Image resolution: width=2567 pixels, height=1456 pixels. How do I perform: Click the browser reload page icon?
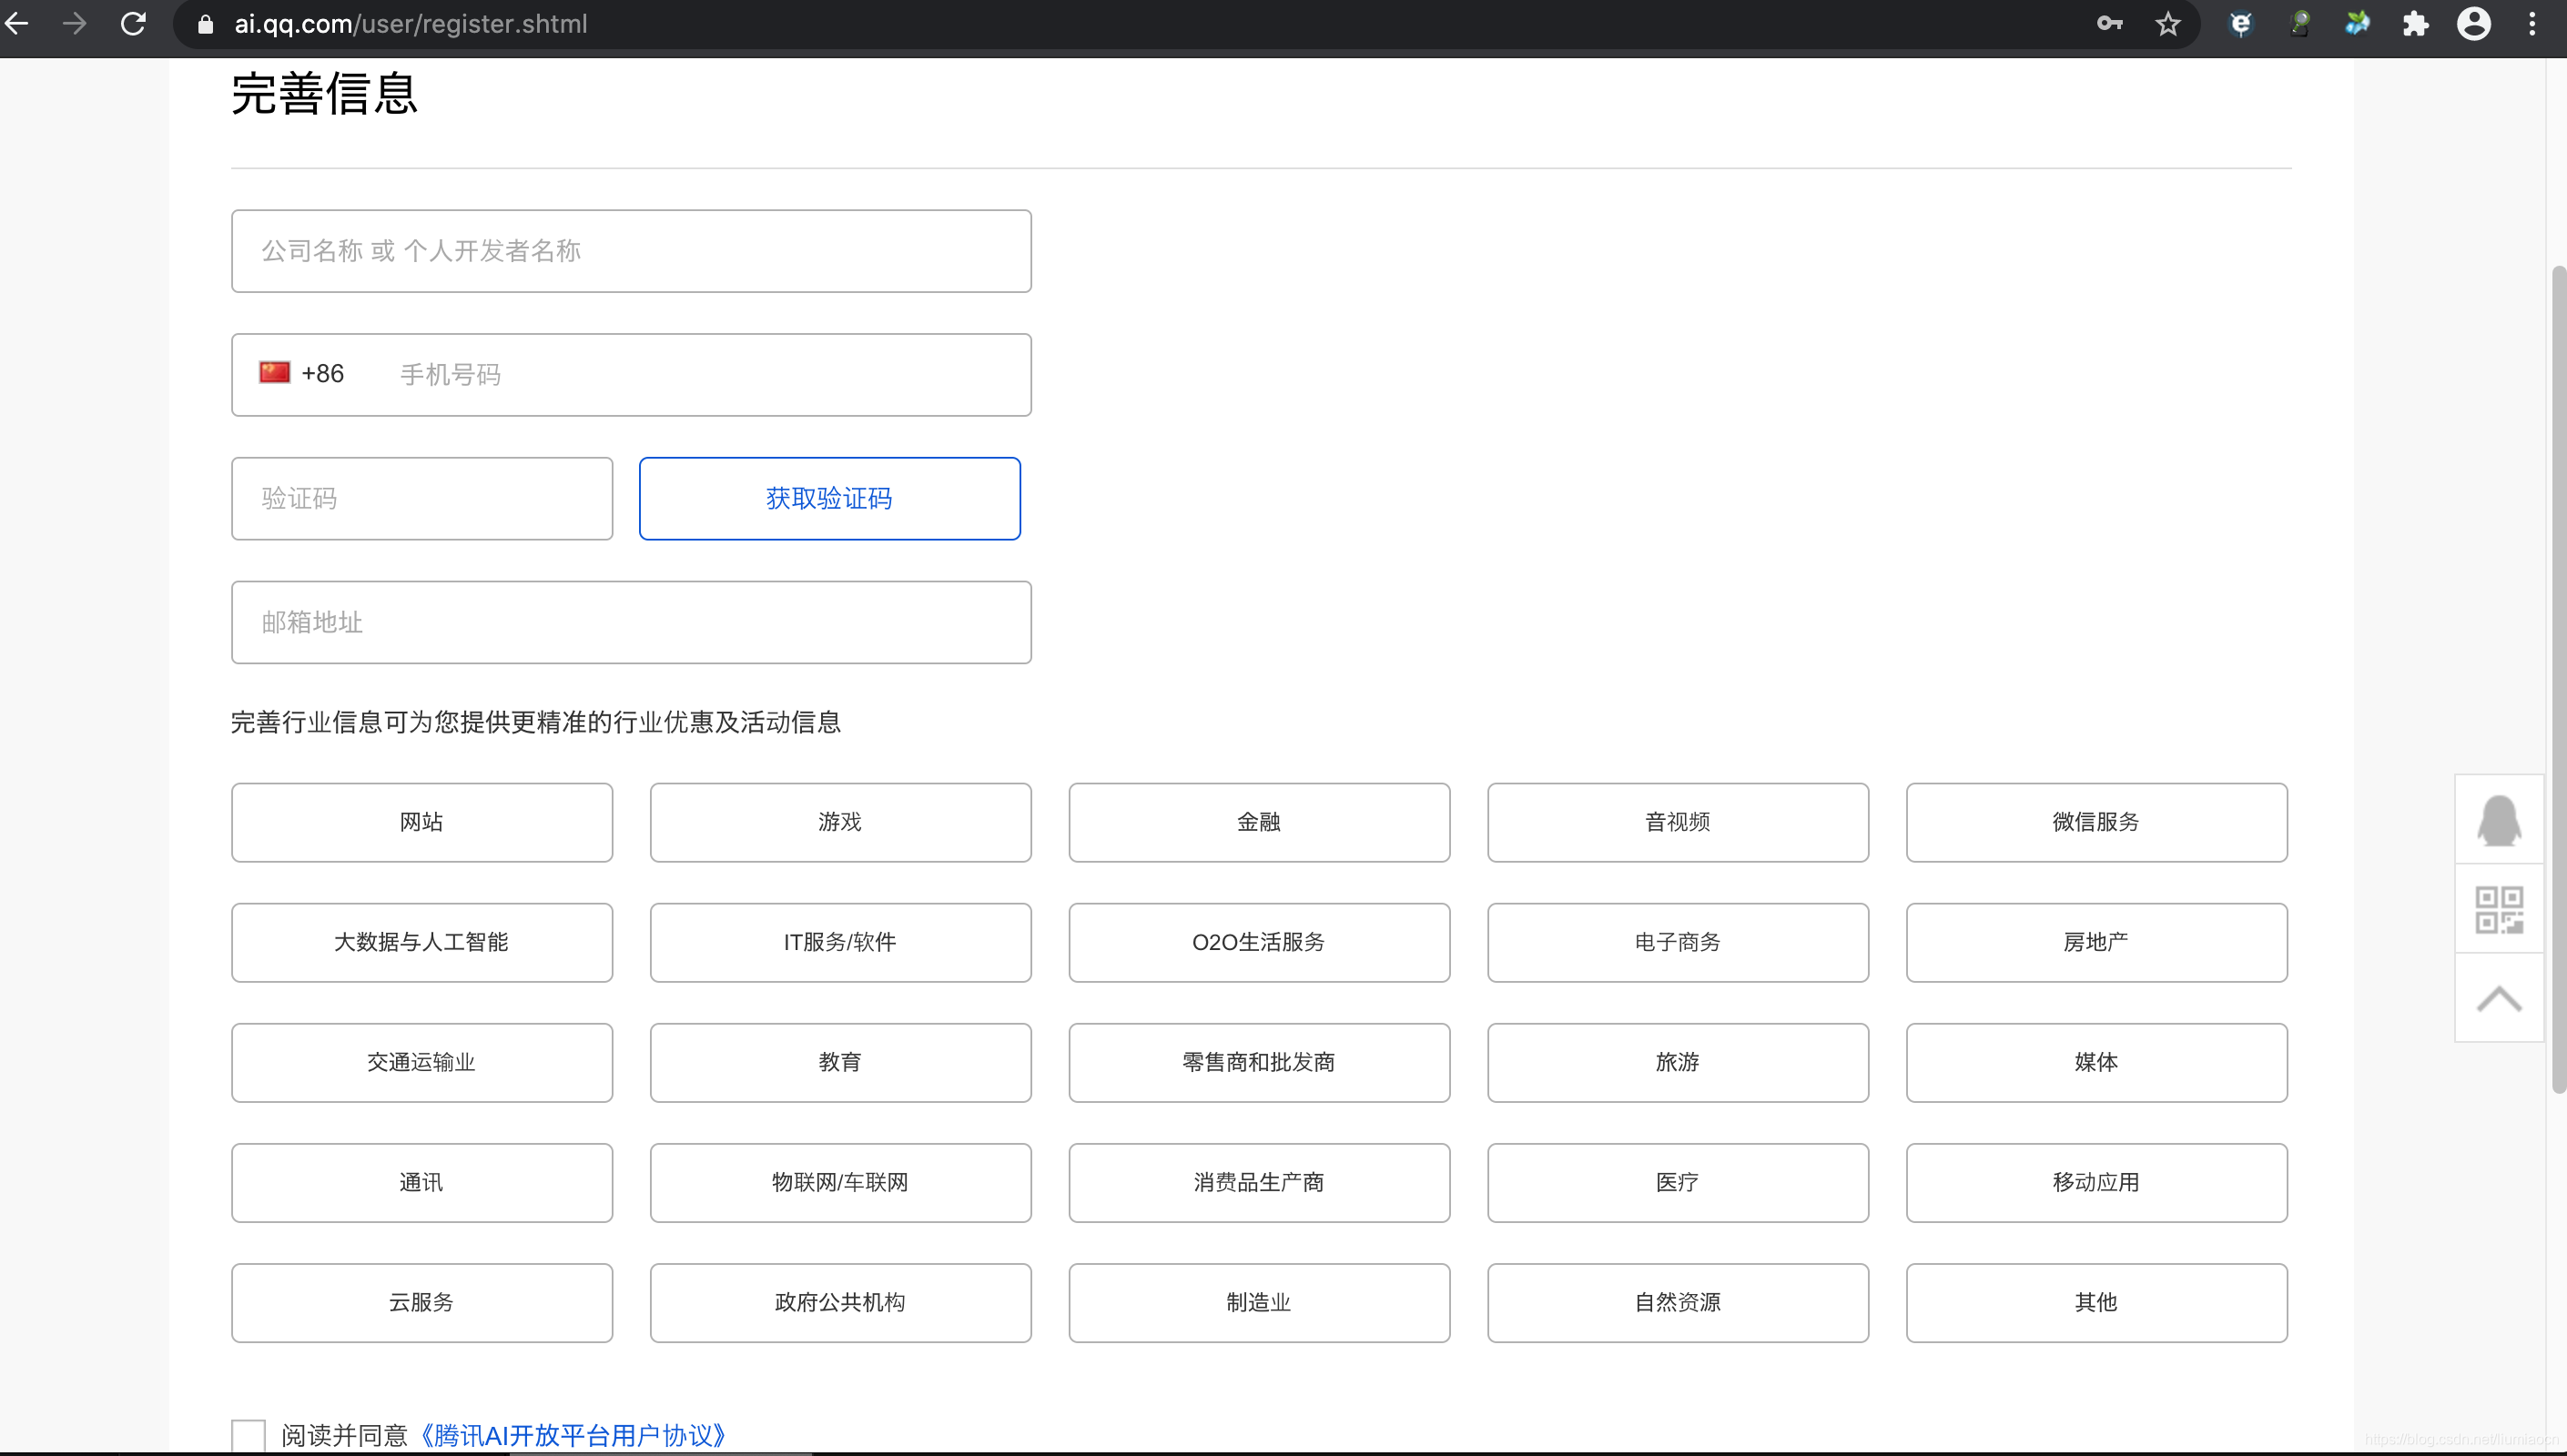[x=133, y=23]
